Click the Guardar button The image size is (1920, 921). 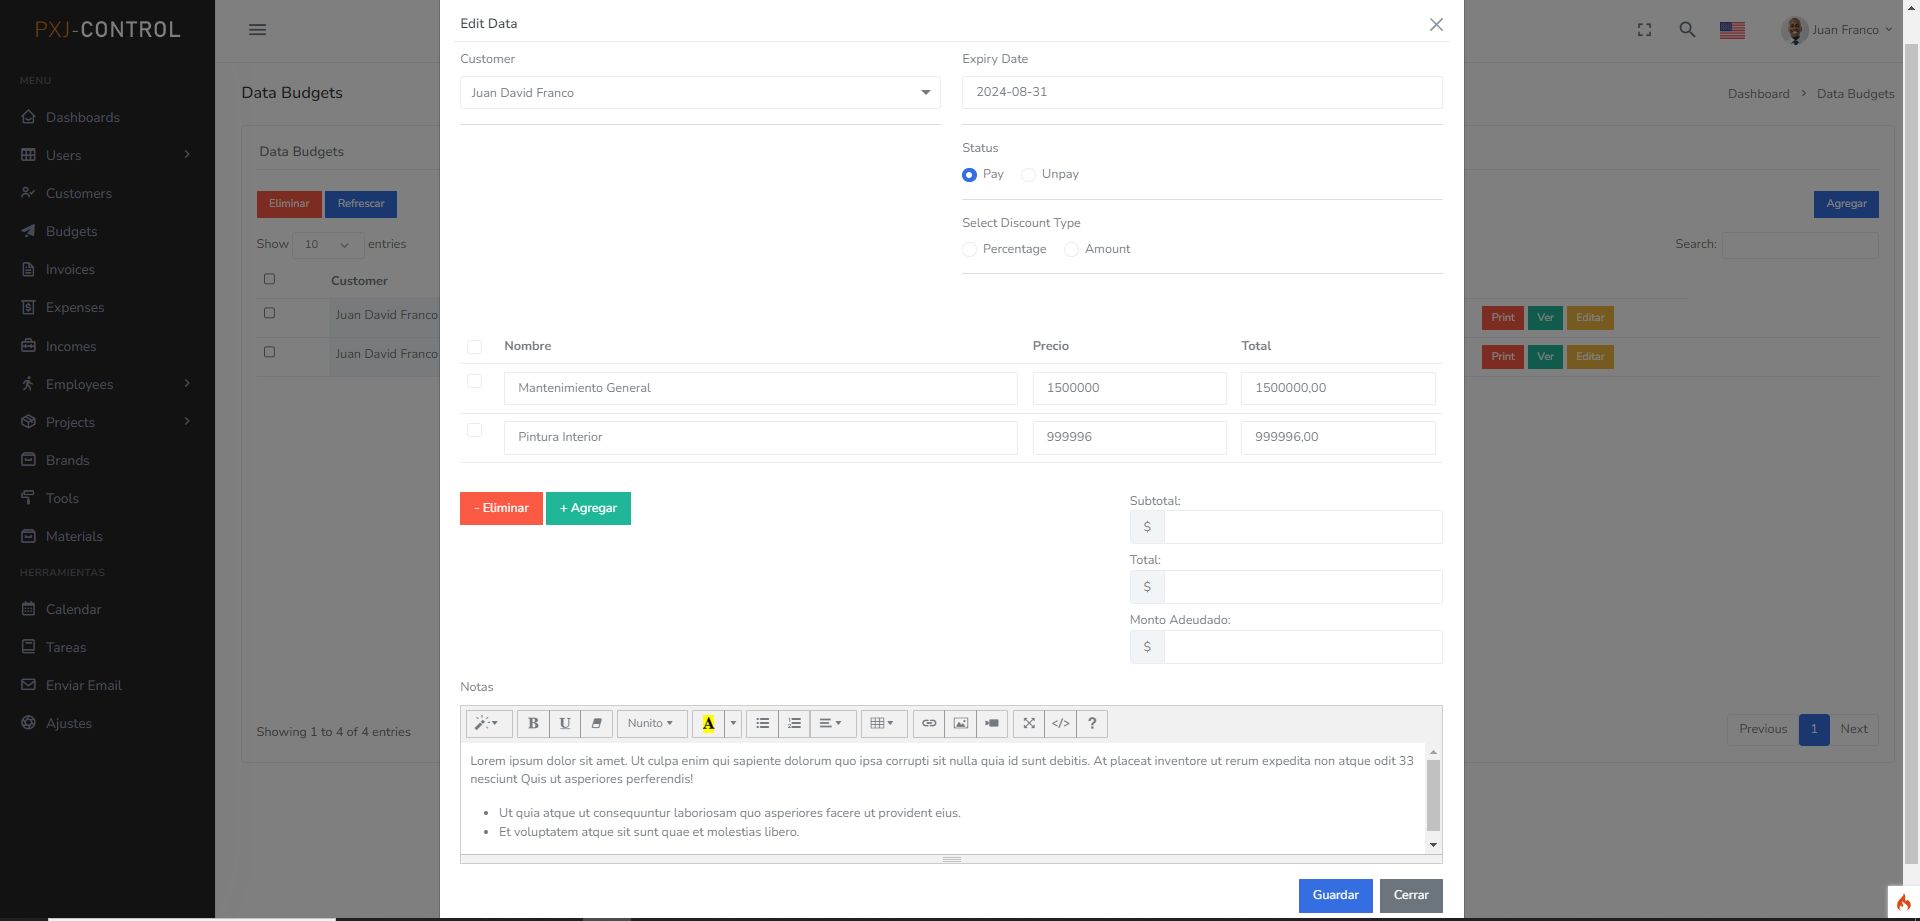(x=1335, y=896)
